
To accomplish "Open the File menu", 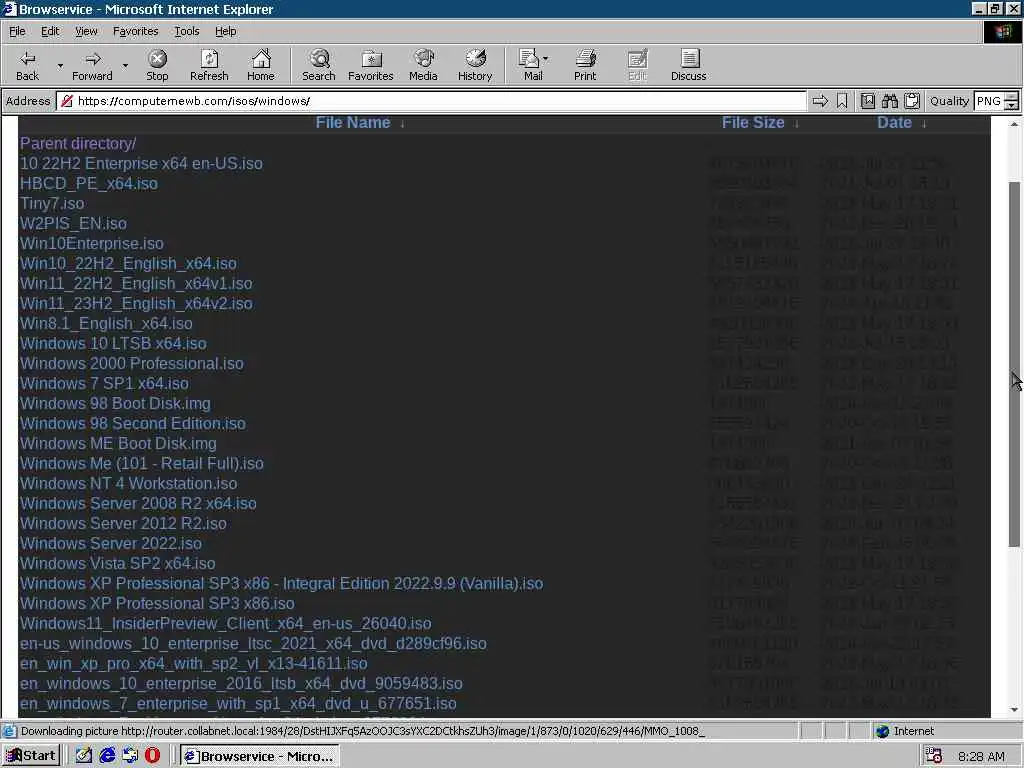I will [17, 31].
